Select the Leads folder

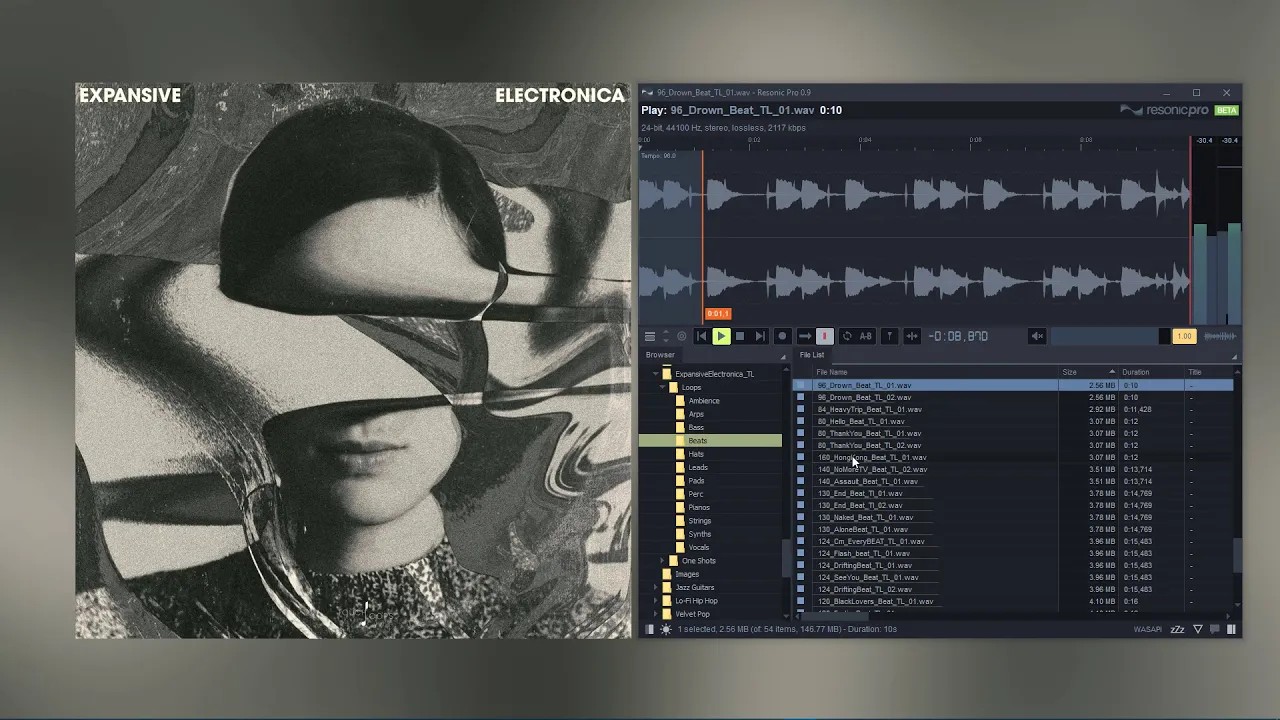[698, 468]
